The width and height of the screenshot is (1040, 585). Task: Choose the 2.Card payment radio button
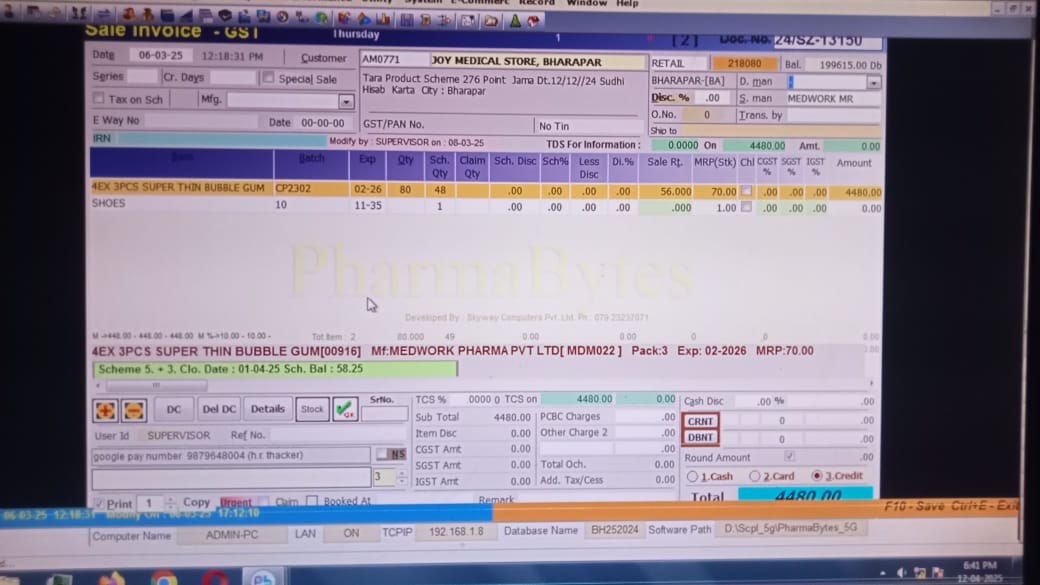coord(755,477)
